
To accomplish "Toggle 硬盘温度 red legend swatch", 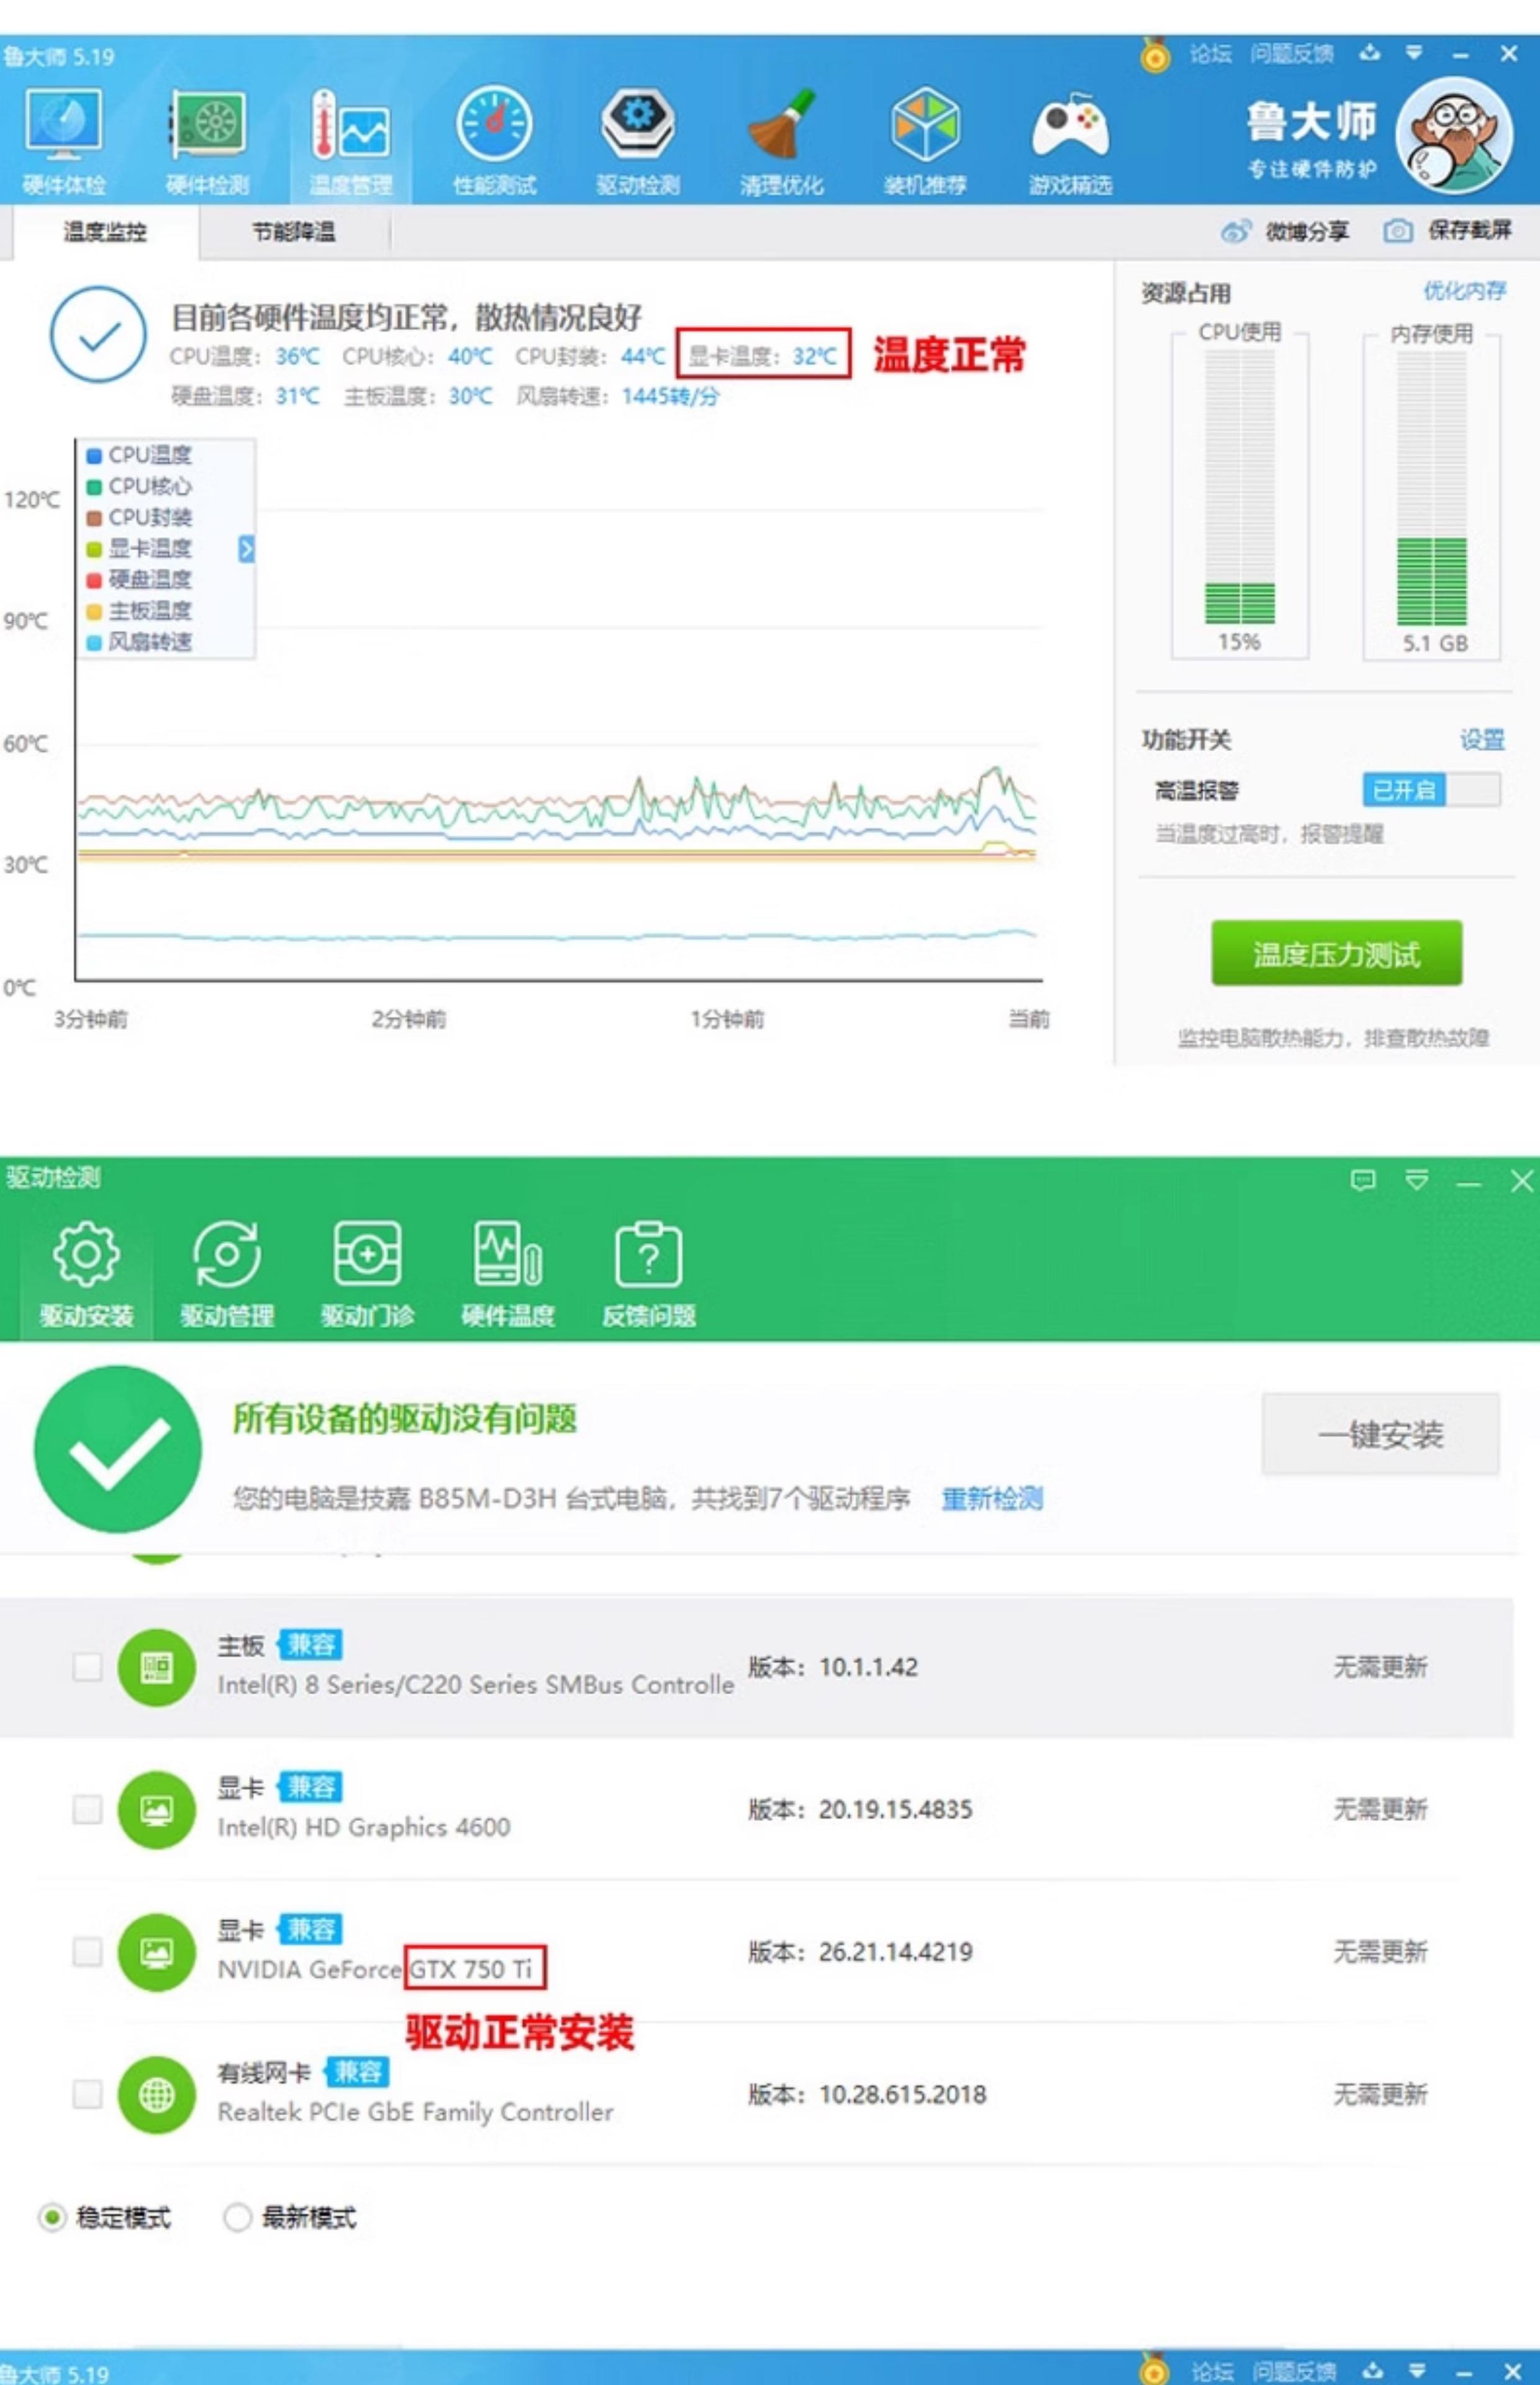I will coord(94,580).
